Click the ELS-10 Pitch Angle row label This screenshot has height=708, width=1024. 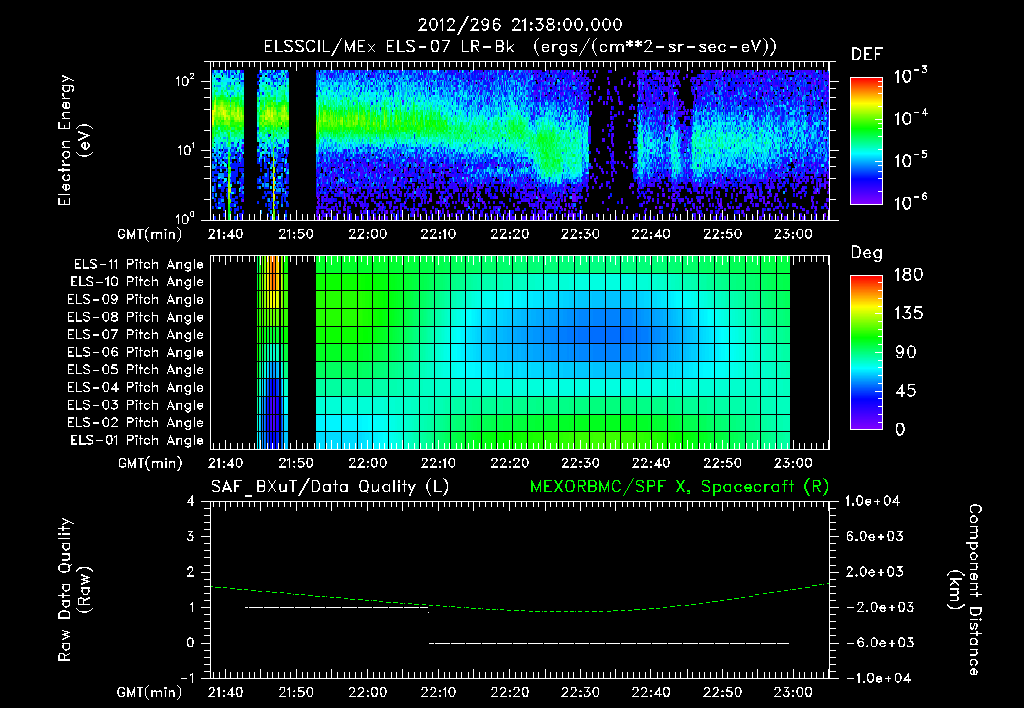tap(137, 282)
